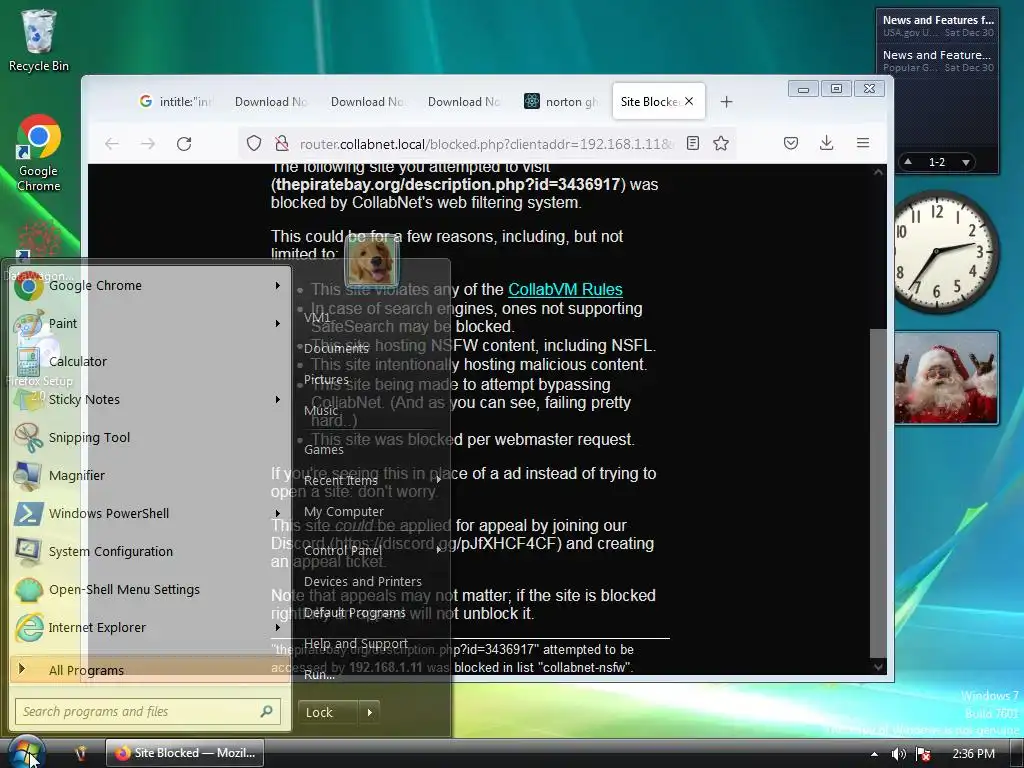Screen dimensions: 1024x768
Task: Save page to Pocket
Action: pos(791,143)
